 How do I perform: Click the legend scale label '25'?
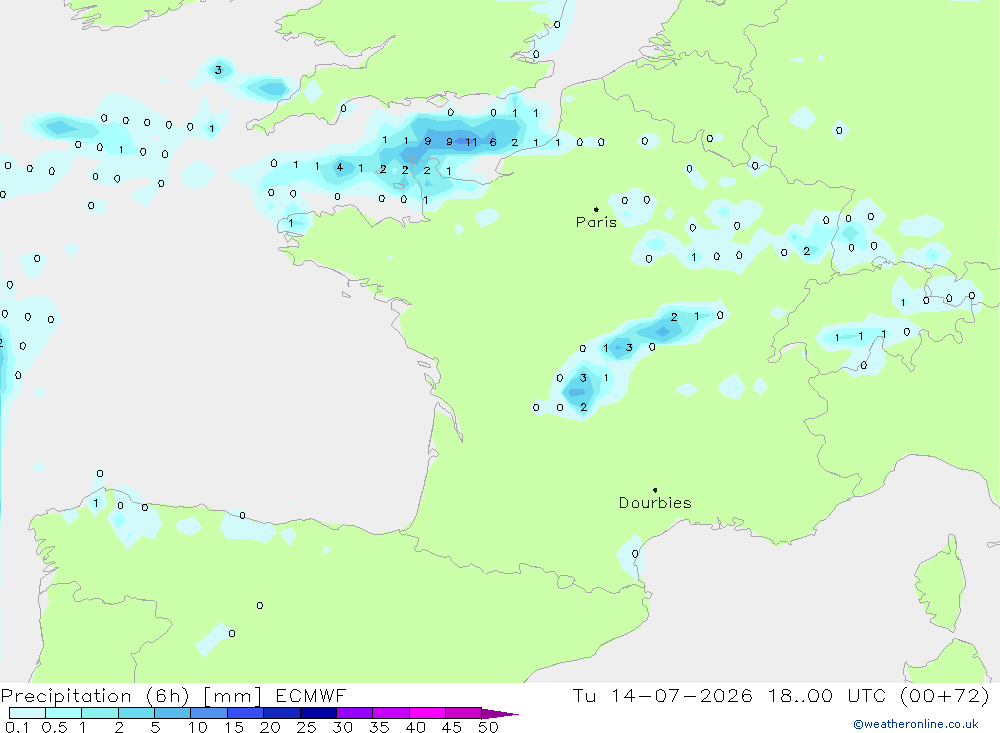coord(306,727)
